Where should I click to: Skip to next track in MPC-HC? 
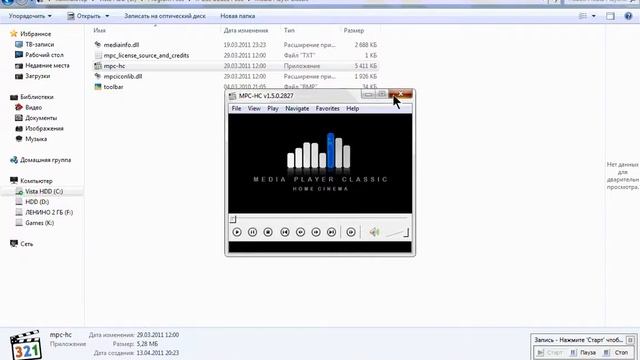[x=331, y=232]
